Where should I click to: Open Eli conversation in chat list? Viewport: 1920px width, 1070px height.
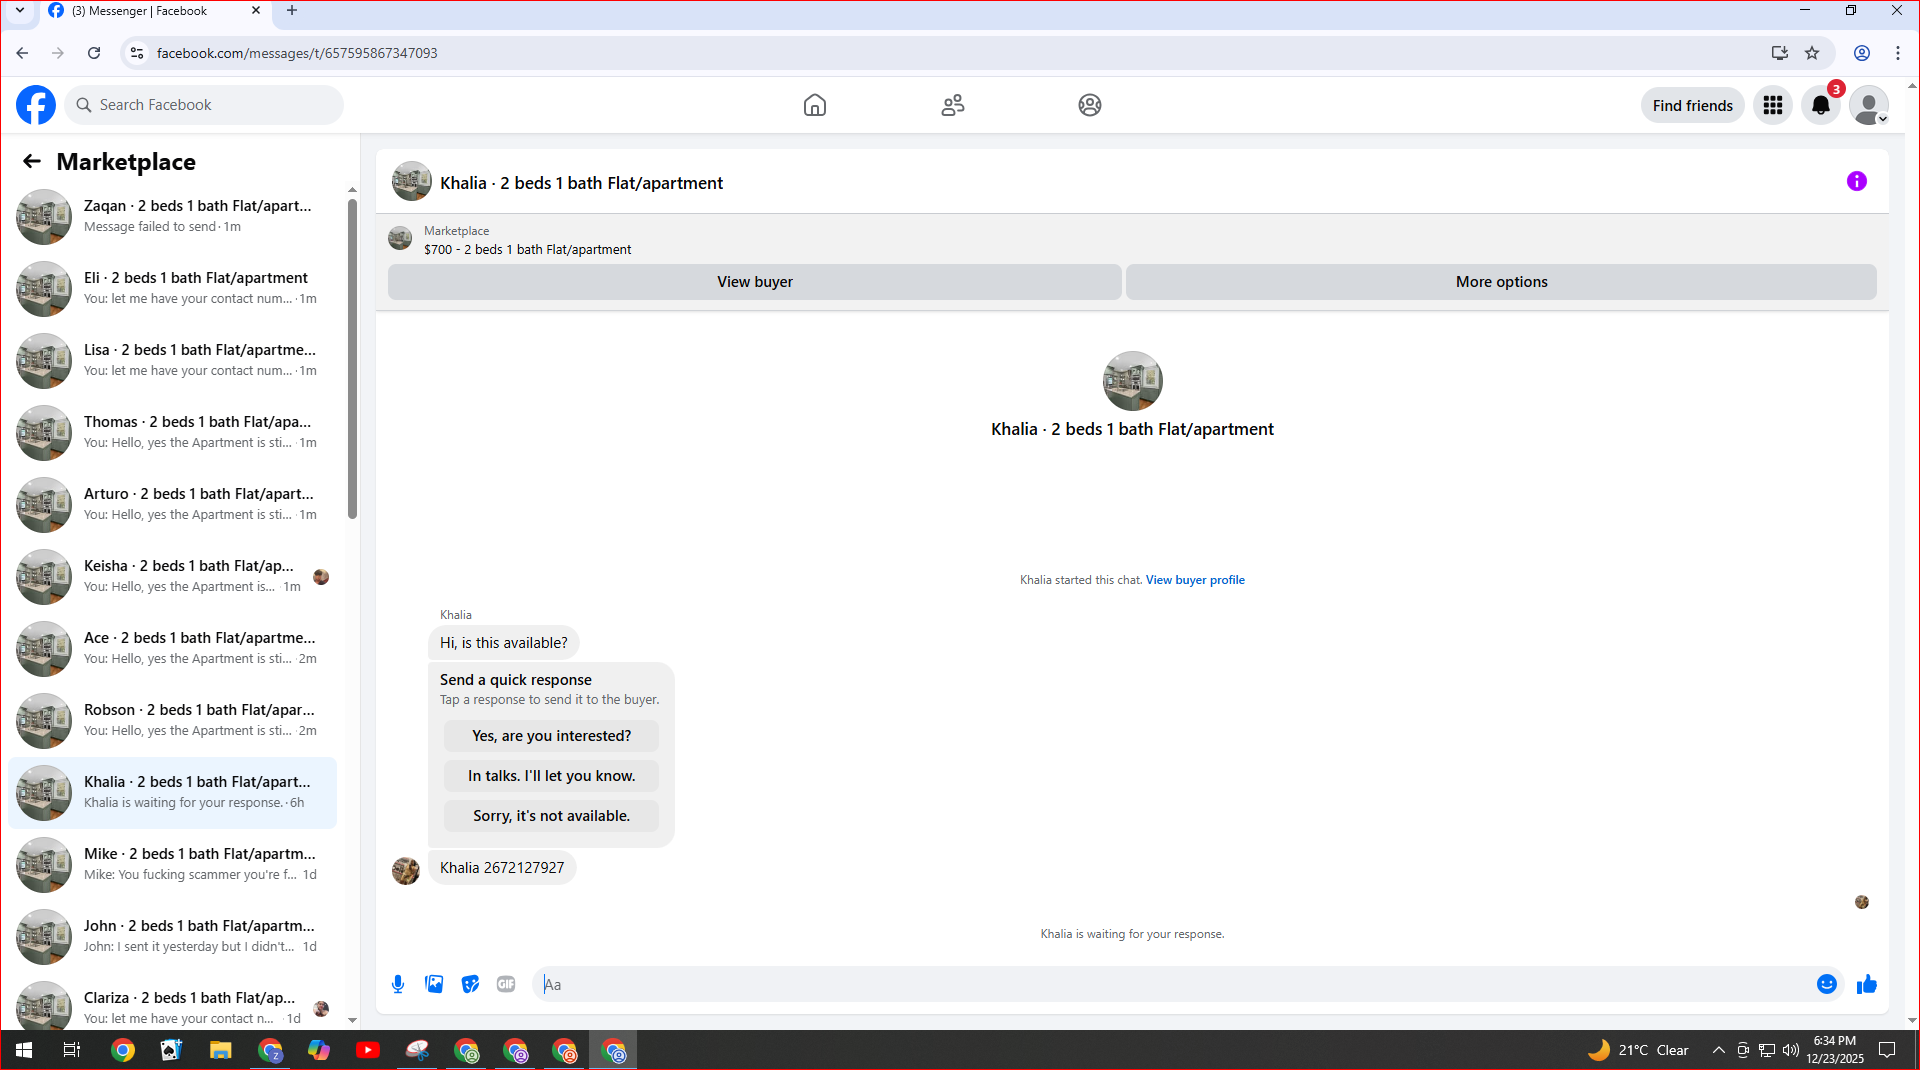173,288
